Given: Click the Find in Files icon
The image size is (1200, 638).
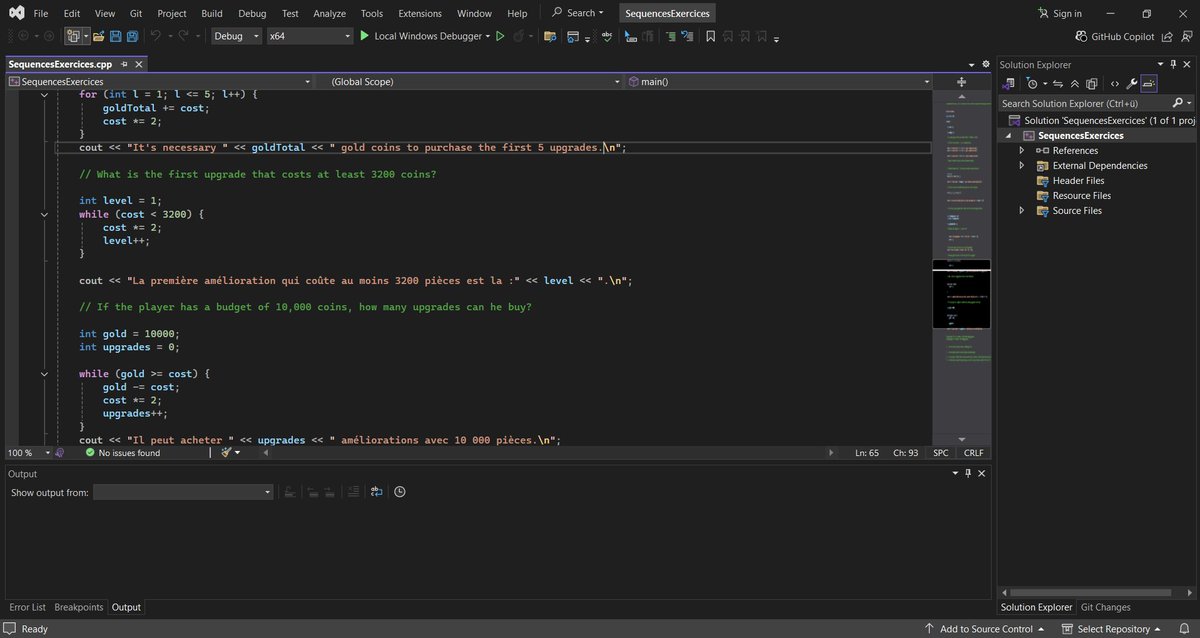Looking at the screenshot, I should 550,36.
